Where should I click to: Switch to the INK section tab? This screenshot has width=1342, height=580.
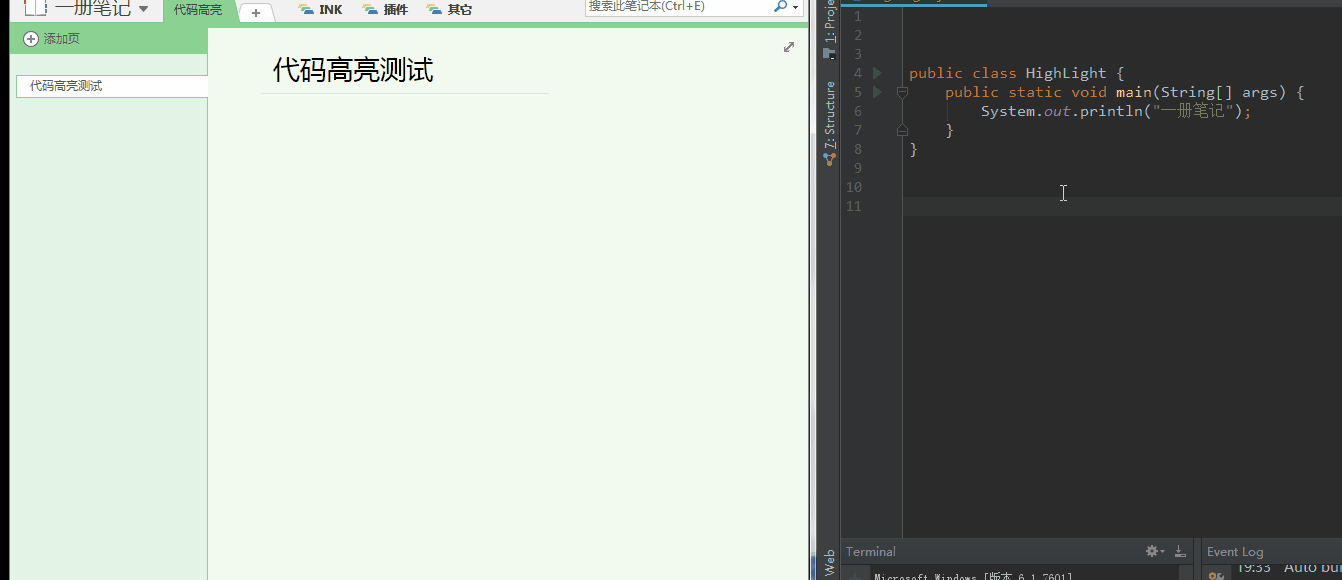click(x=320, y=10)
